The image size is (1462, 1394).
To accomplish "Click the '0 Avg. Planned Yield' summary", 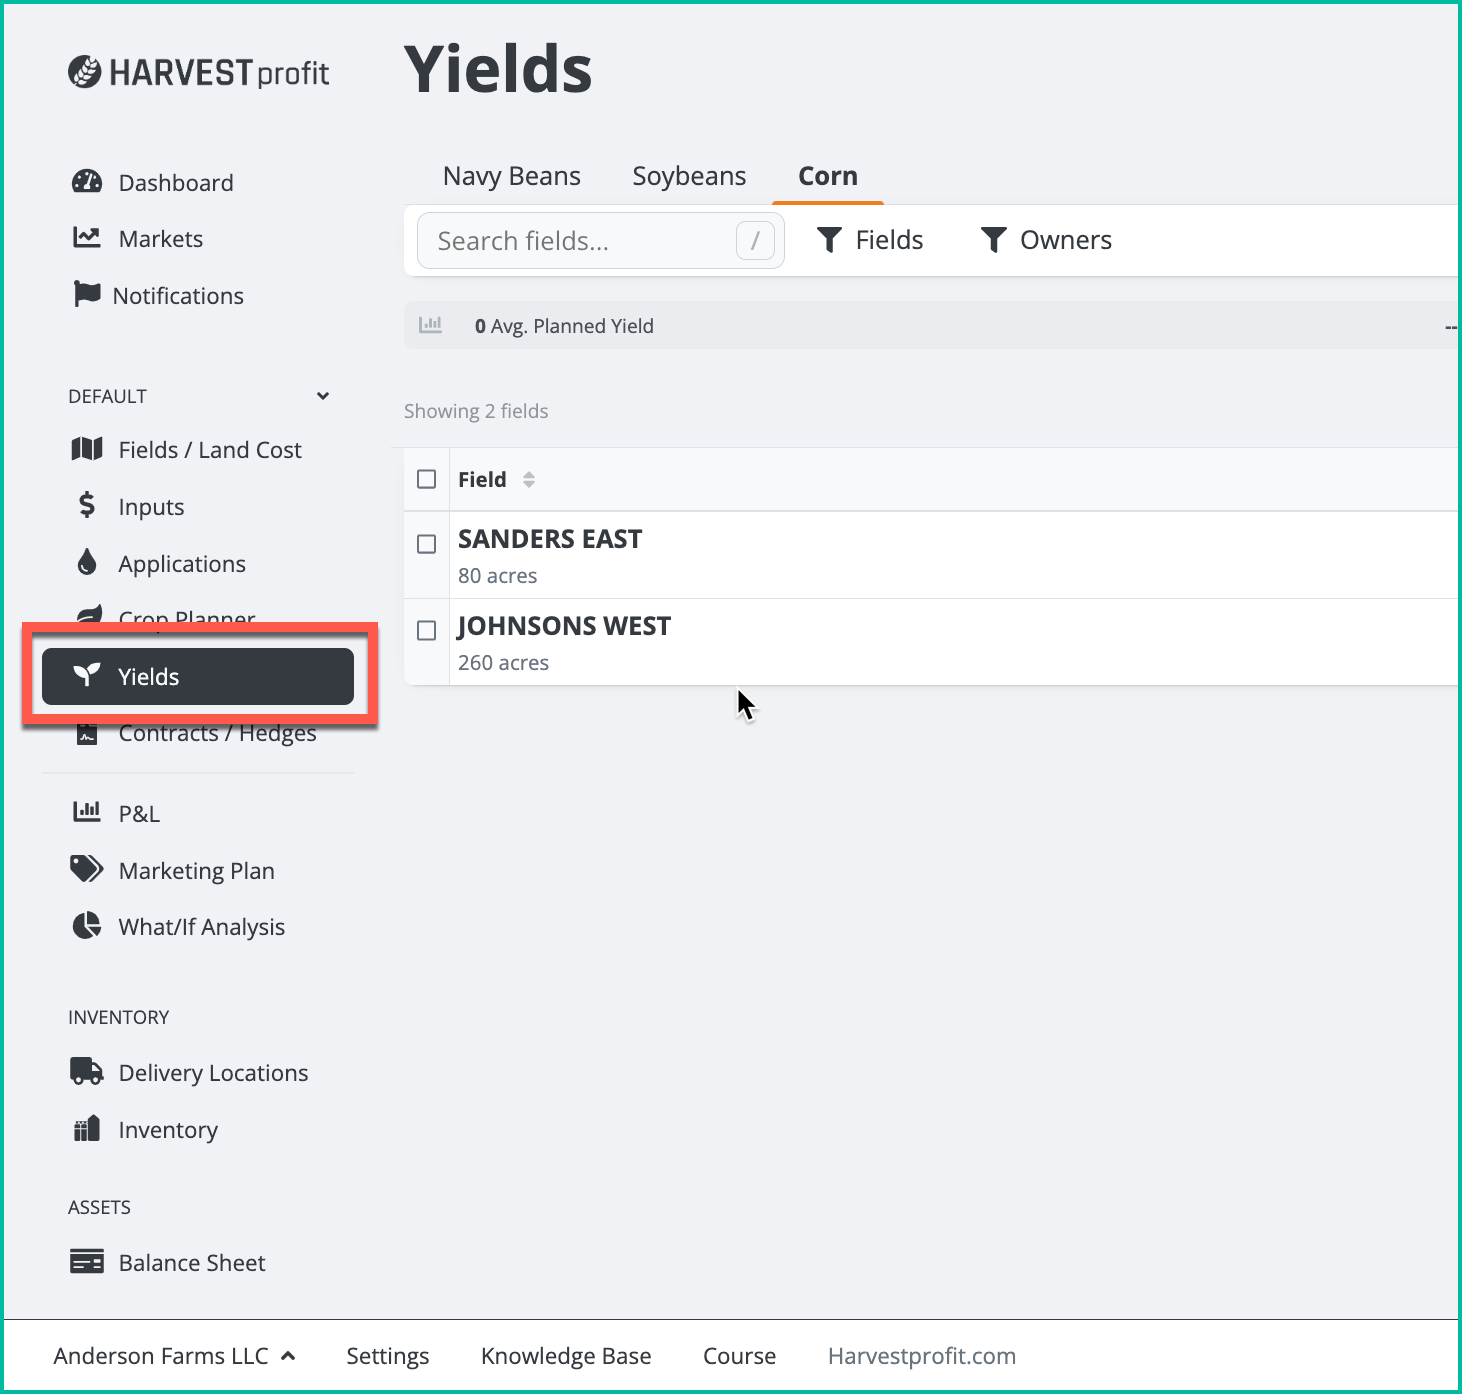I will coord(564,326).
